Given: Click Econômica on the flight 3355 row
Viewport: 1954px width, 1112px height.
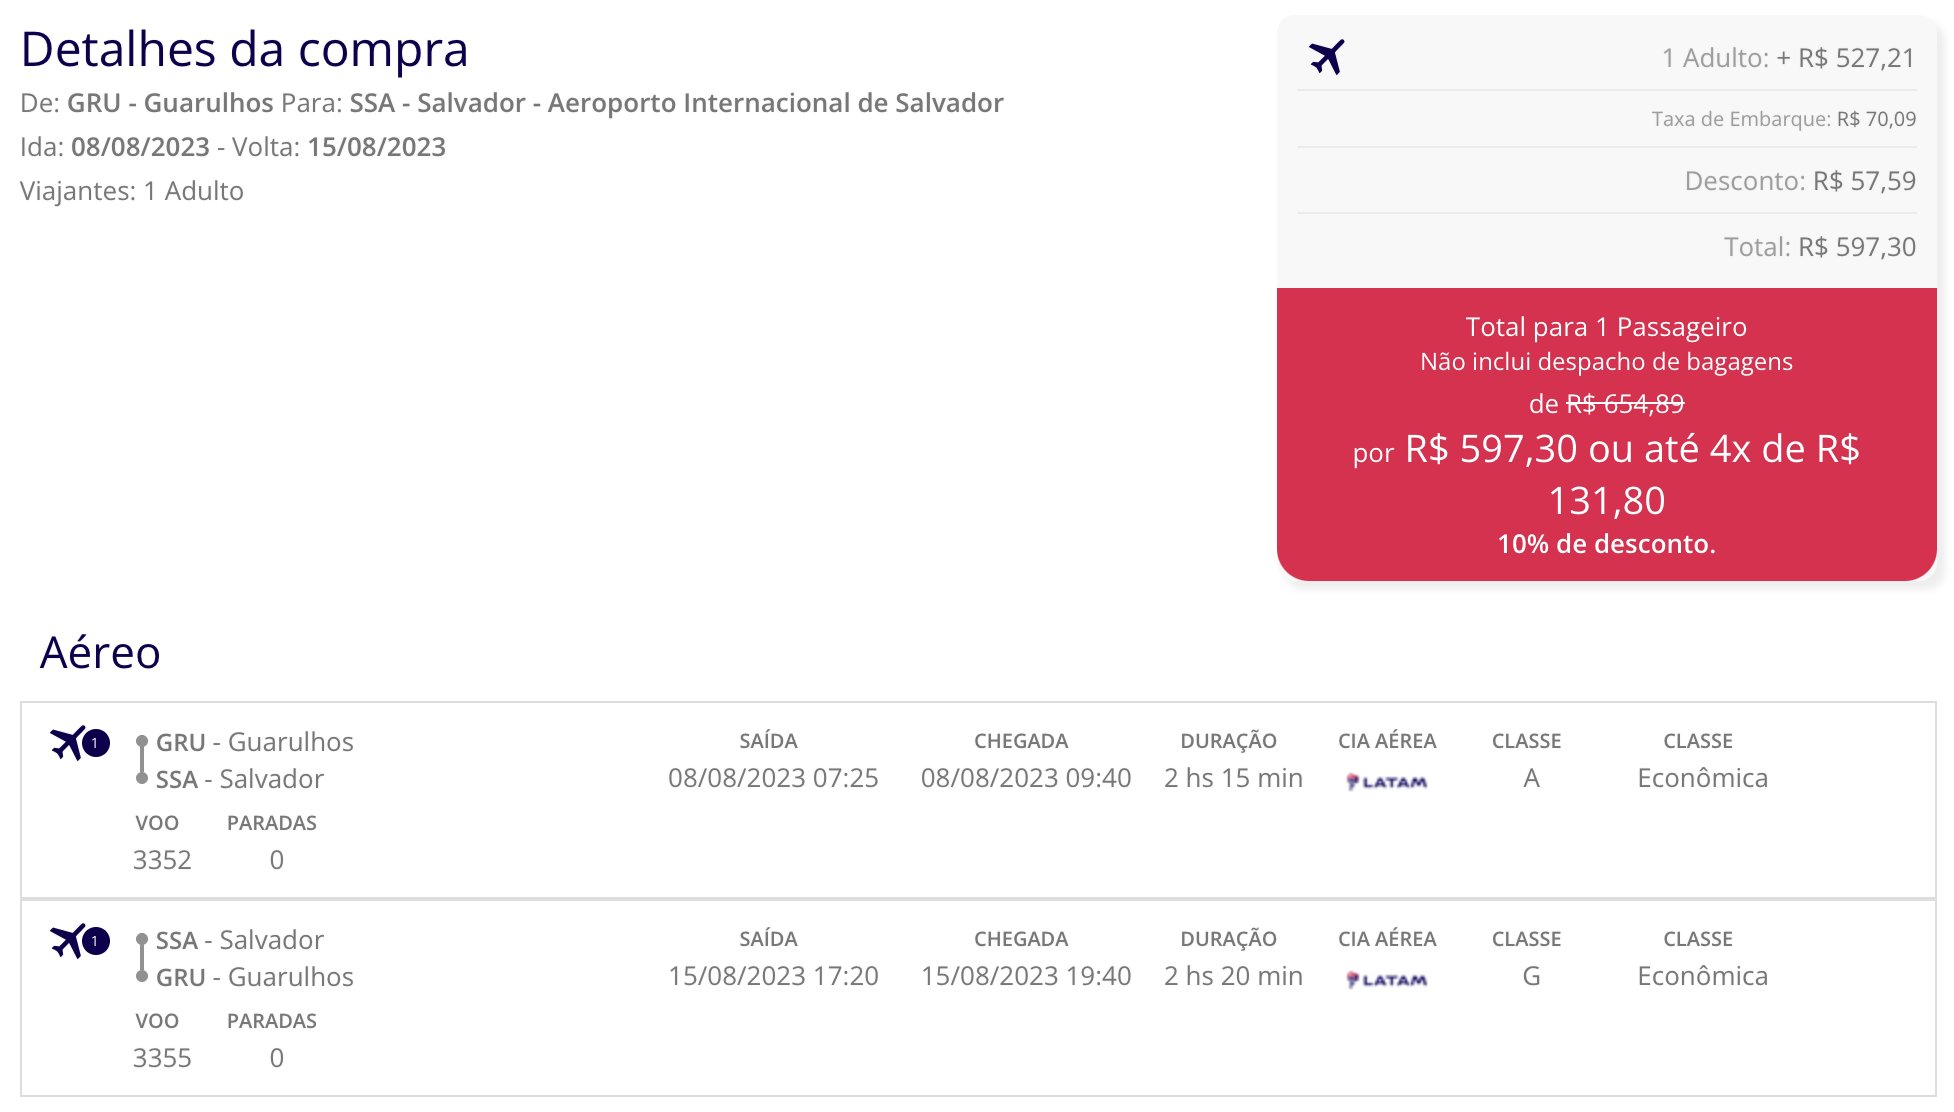Looking at the screenshot, I should click(1702, 976).
